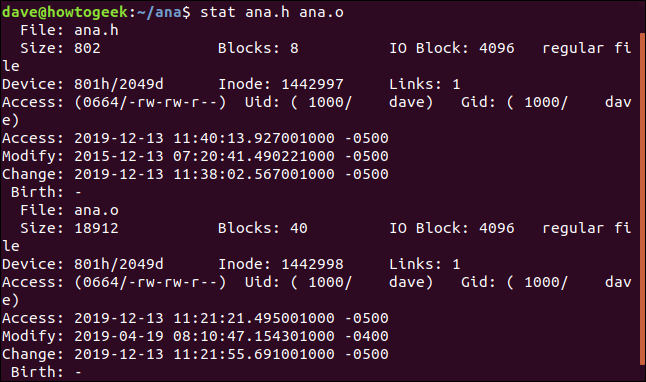Viewport: 646px width, 382px height.
Task: Click the first (0664/-rw-rw-r--) permissions text
Action: pos(150,102)
